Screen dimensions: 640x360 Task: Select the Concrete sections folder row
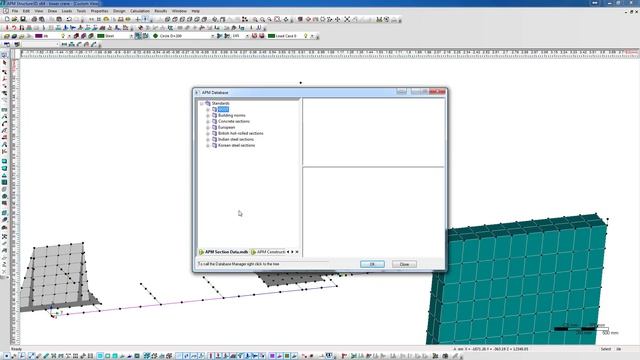233,122
